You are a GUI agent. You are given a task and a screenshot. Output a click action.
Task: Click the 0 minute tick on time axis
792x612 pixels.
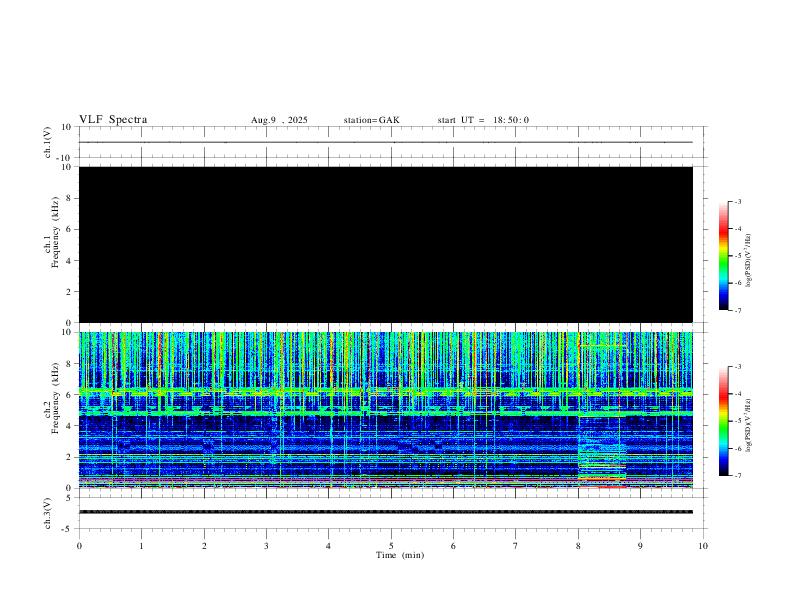click(79, 544)
